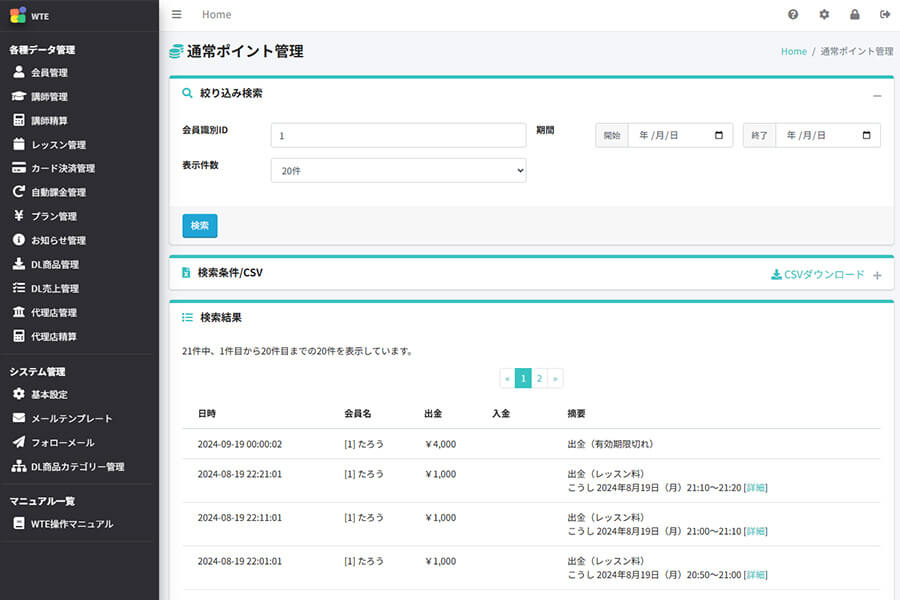The height and width of the screenshot is (600, 900).
Task: Click the logout icon at top right
Action: [884, 15]
